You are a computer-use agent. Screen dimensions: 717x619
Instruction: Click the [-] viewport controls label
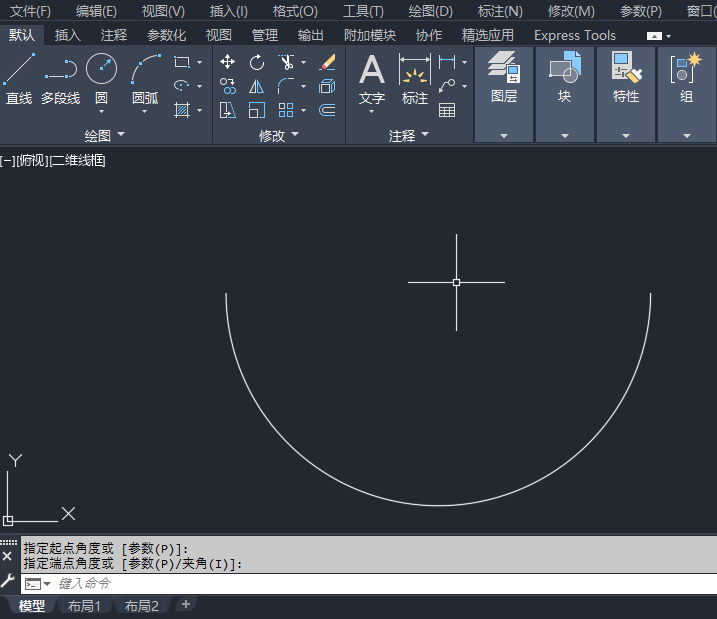(8, 160)
